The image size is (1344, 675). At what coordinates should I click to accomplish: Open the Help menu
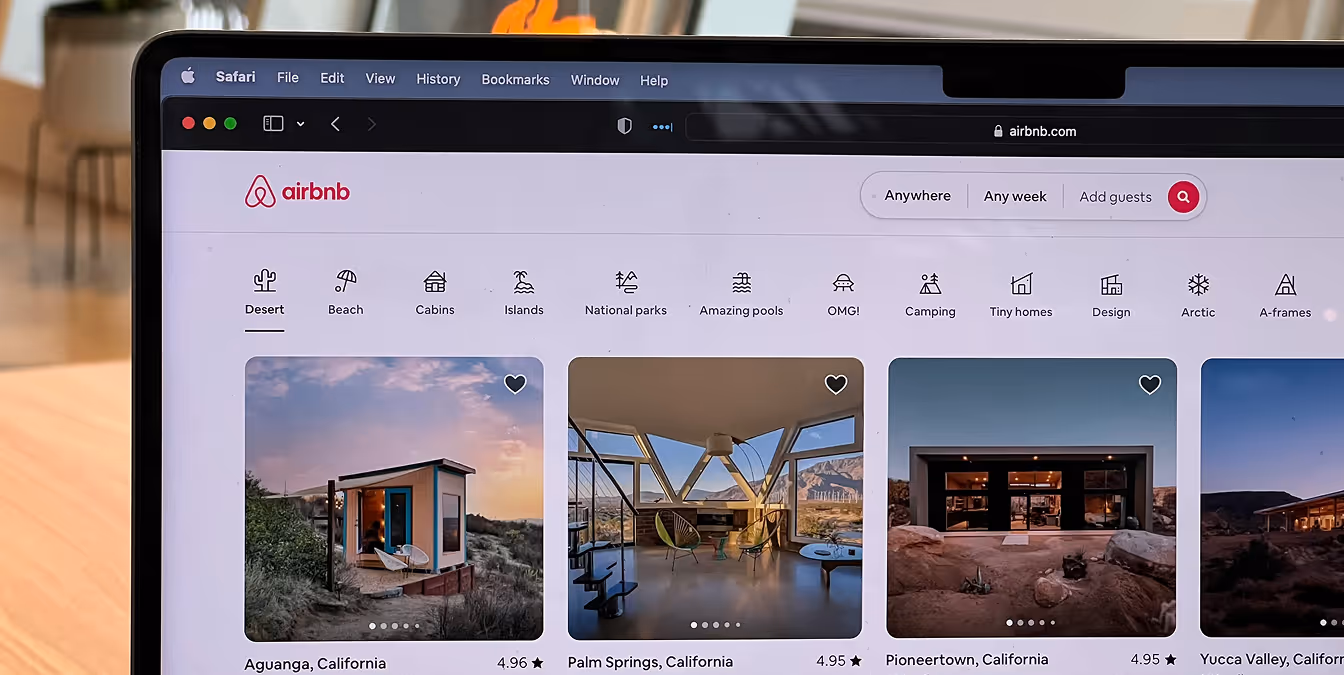[x=654, y=81]
